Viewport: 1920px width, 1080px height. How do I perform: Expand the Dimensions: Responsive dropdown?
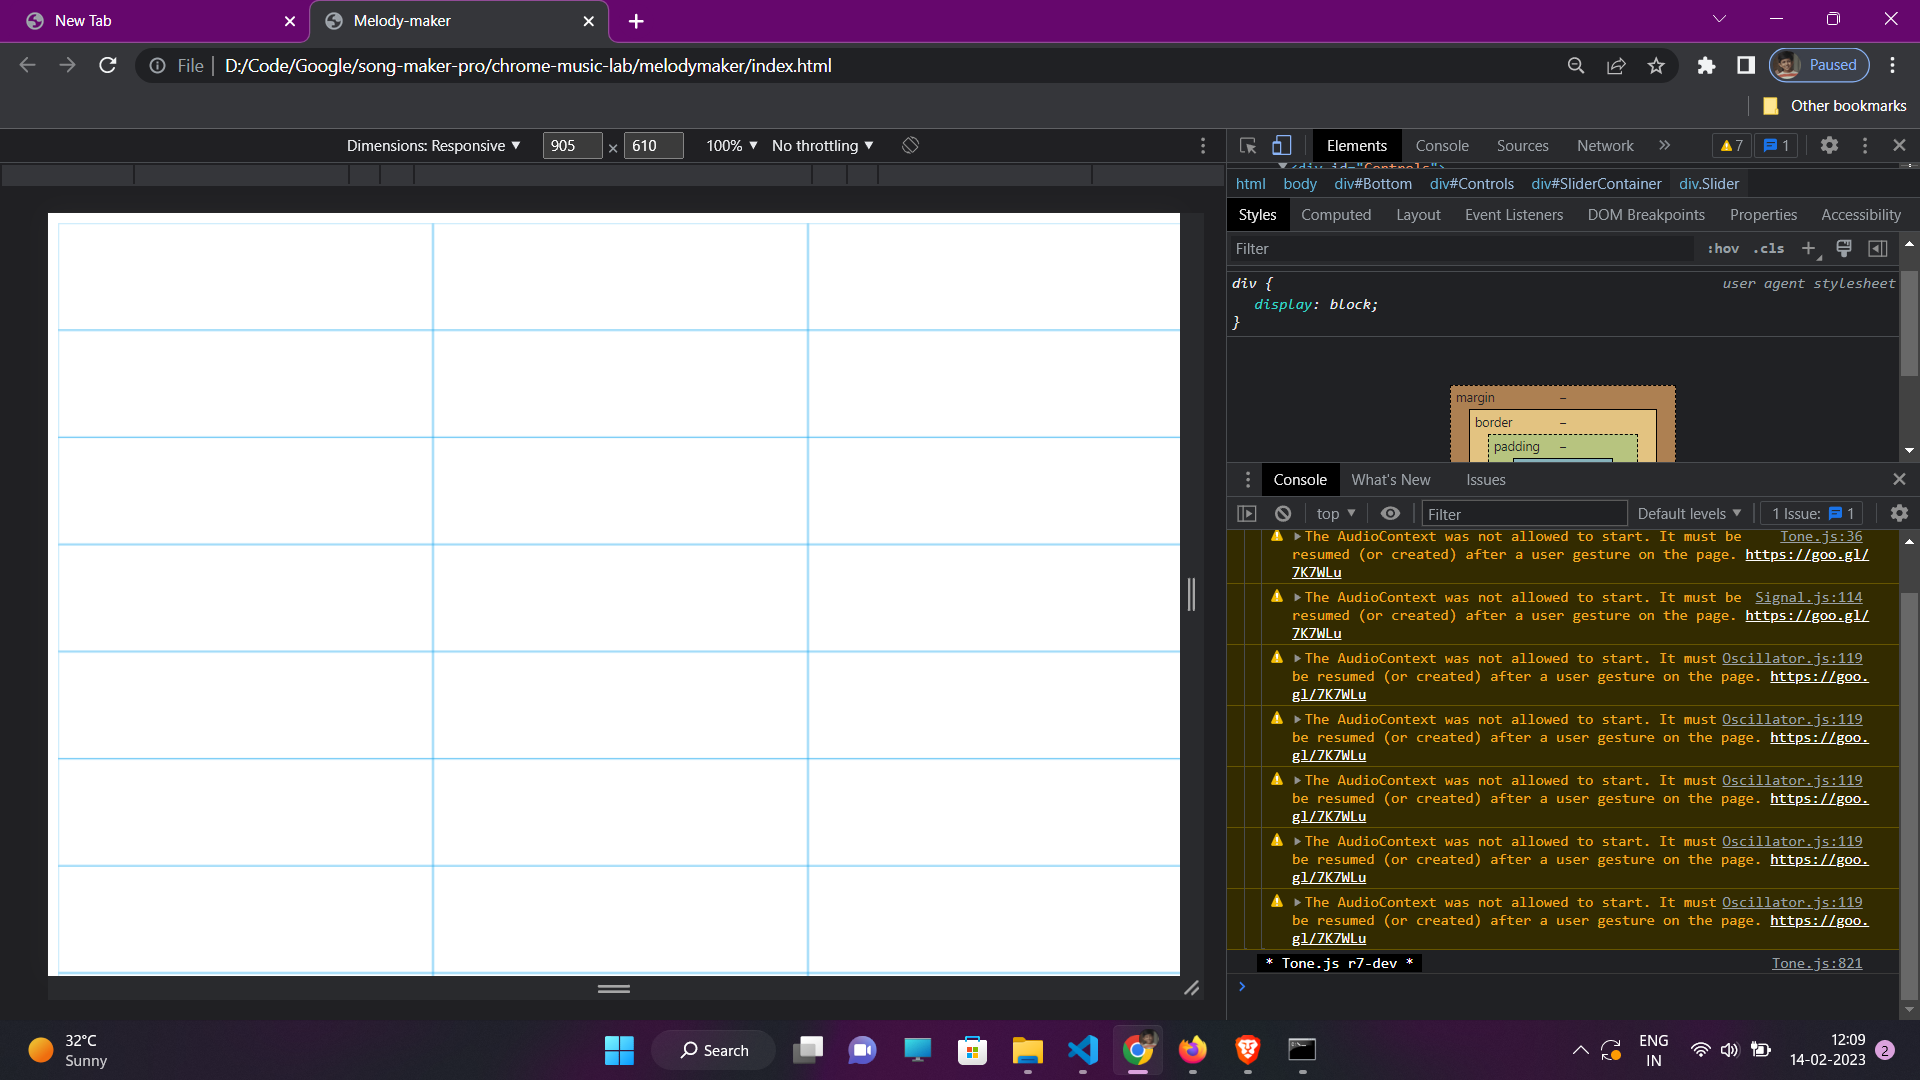pyautogui.click(x=433, y=146)
